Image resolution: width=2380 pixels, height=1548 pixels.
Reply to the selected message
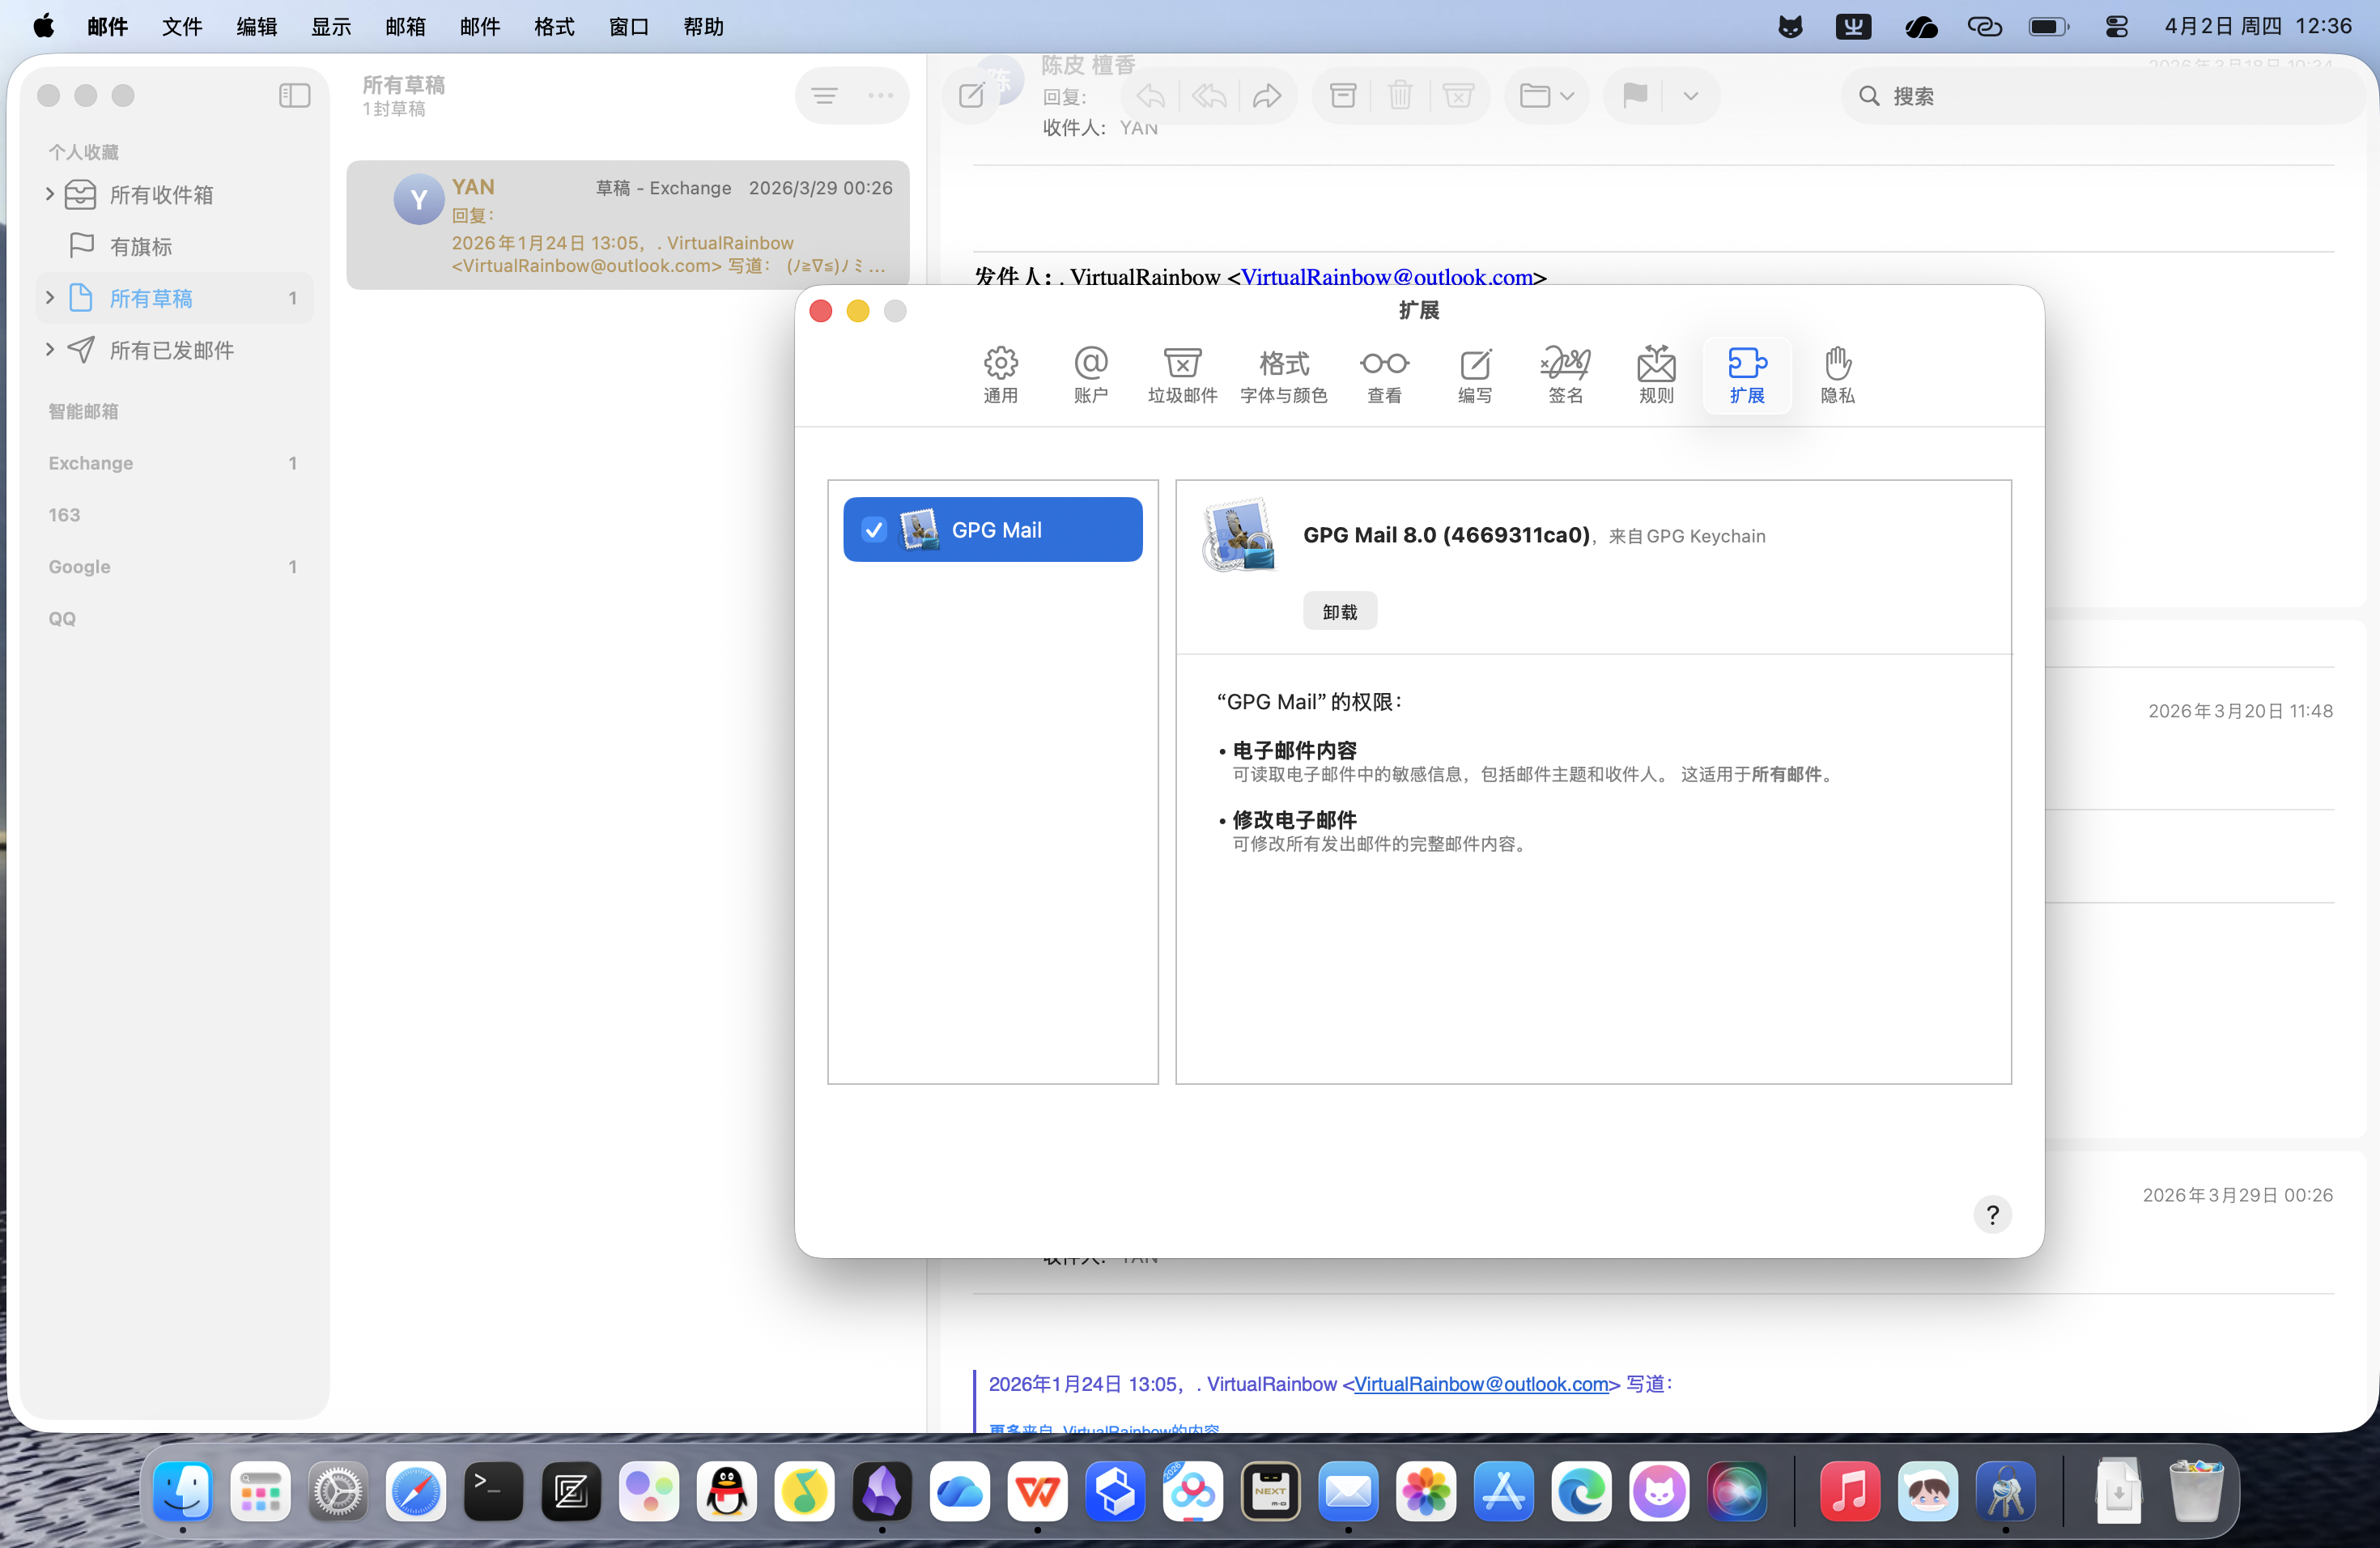(1151, 96)
